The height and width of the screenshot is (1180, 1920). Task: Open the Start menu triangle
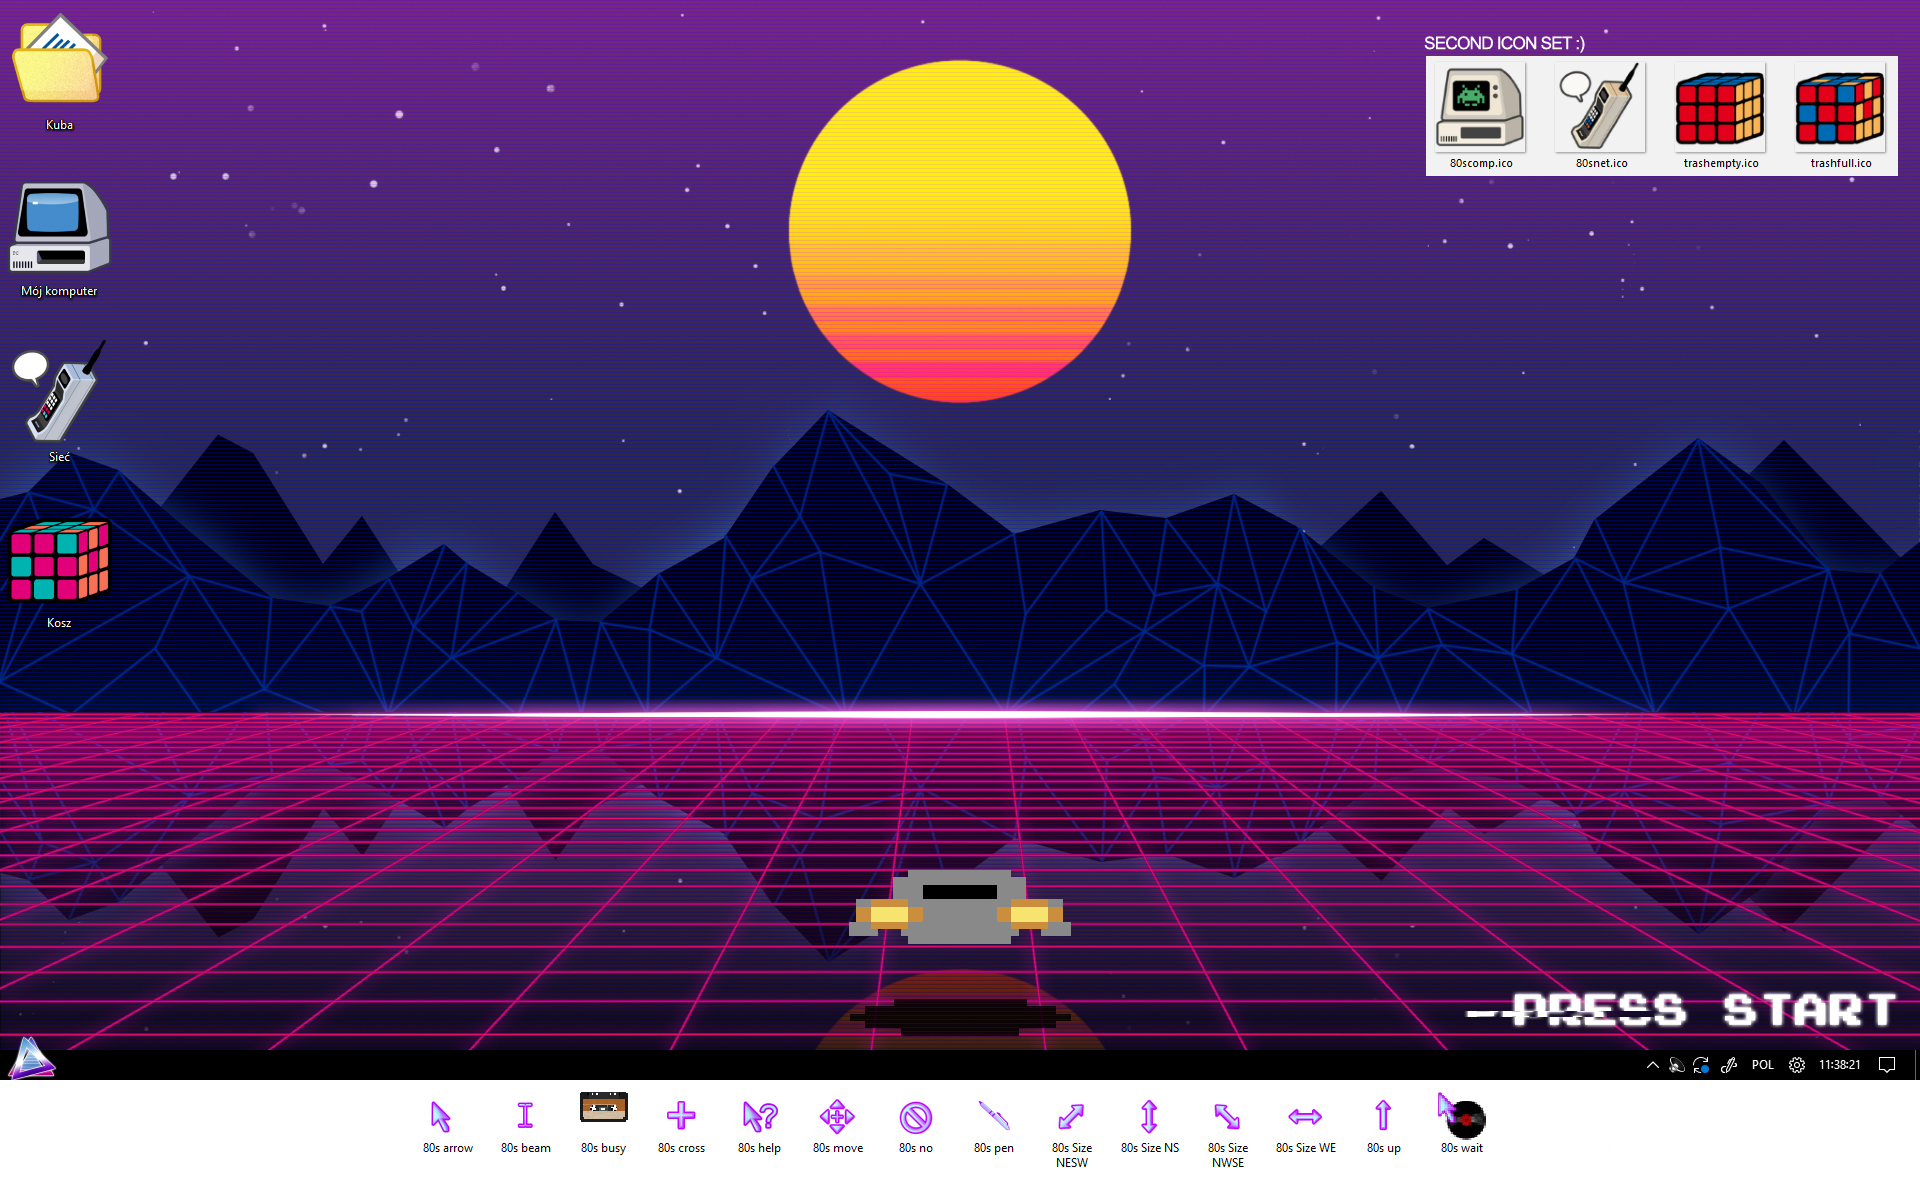[31, 1060]
